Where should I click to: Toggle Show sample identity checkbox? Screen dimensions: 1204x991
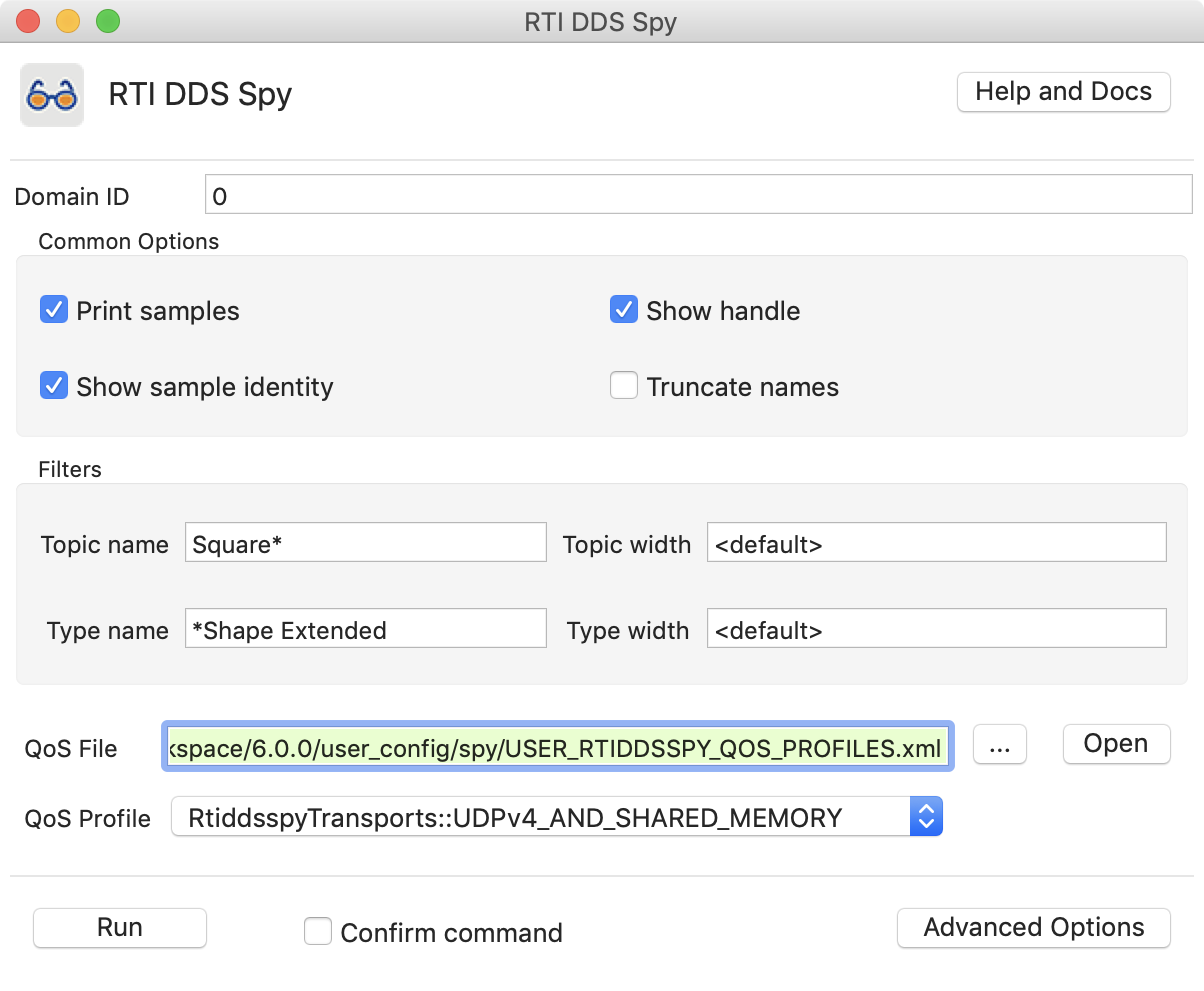(53, 386)
